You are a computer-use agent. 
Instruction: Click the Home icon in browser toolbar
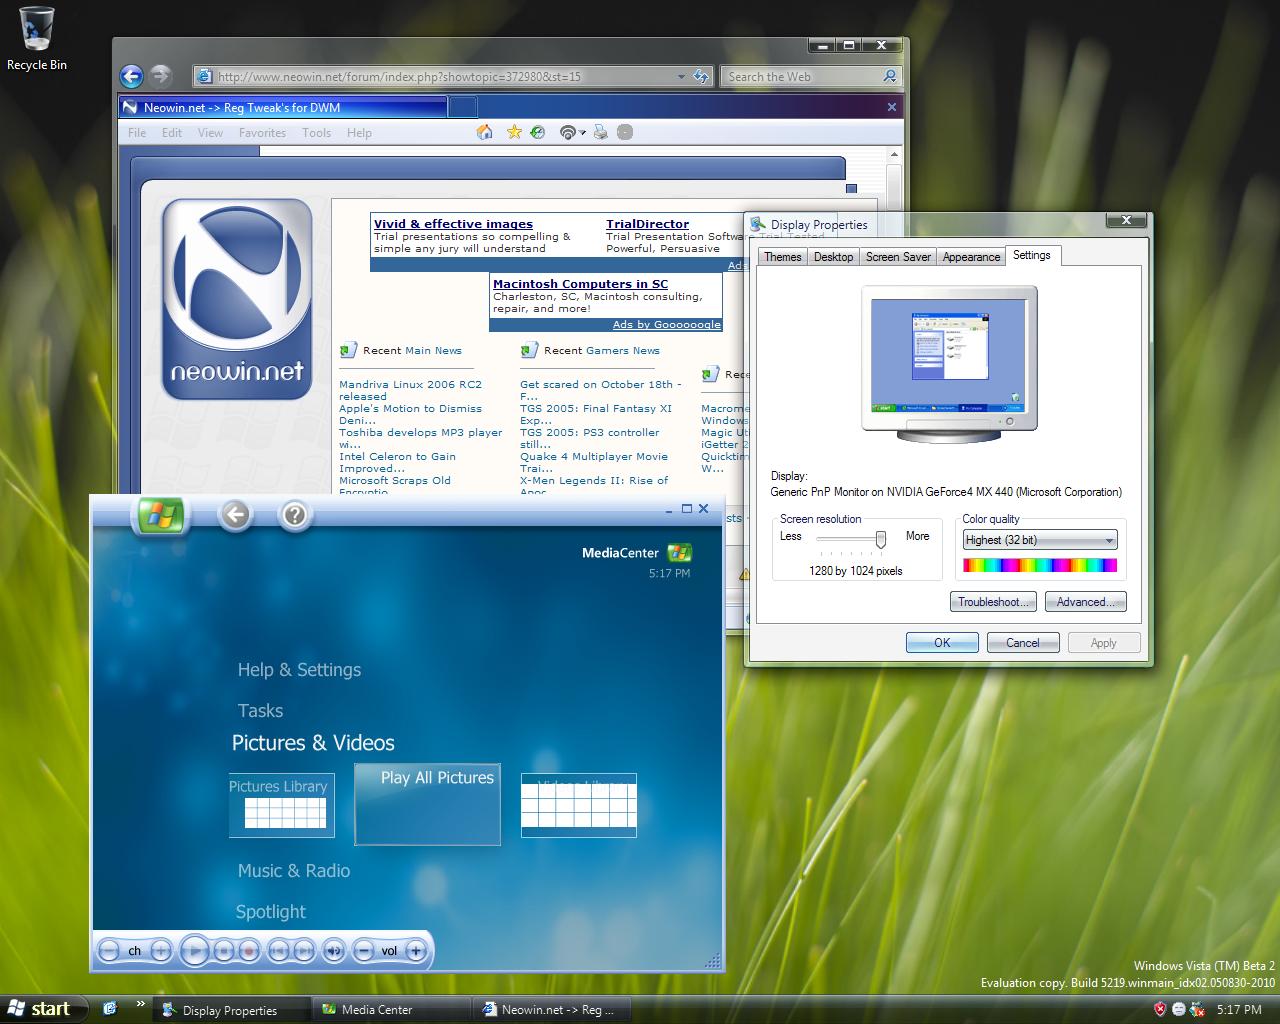click(485, 132)
